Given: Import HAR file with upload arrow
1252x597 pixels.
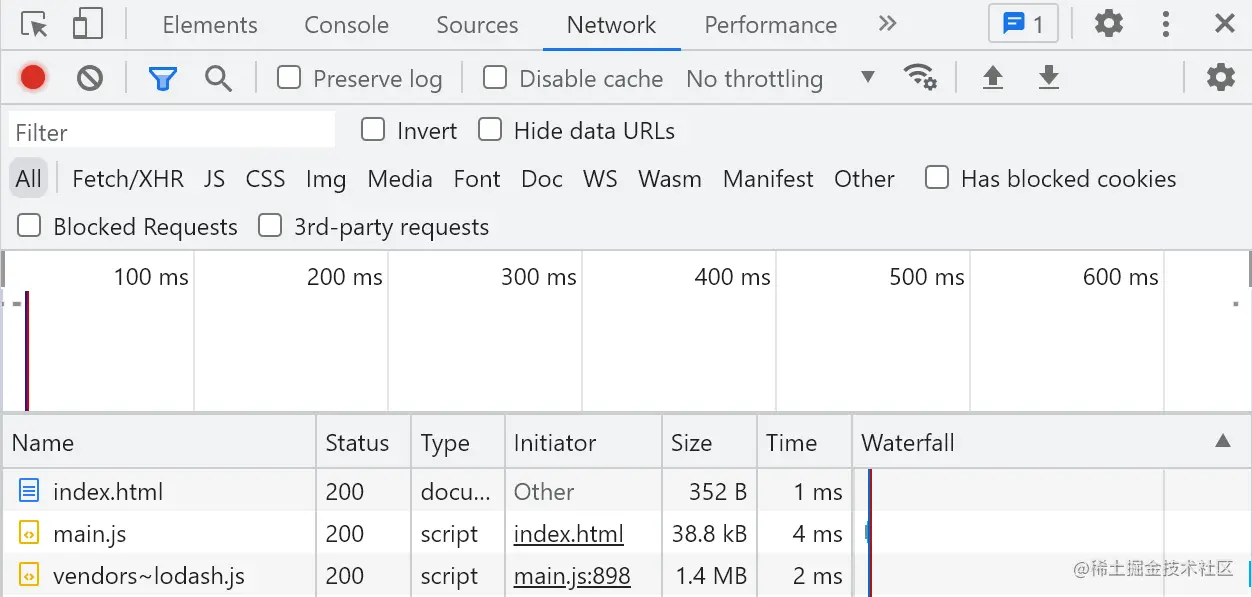Looking at the screenshot, I should coord(992,78).
